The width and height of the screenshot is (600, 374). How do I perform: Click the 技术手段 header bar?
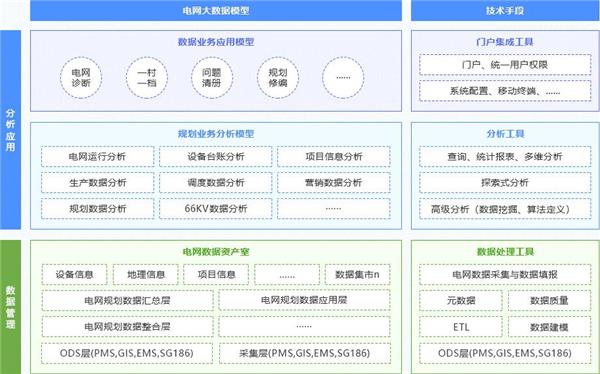point(505,10)
